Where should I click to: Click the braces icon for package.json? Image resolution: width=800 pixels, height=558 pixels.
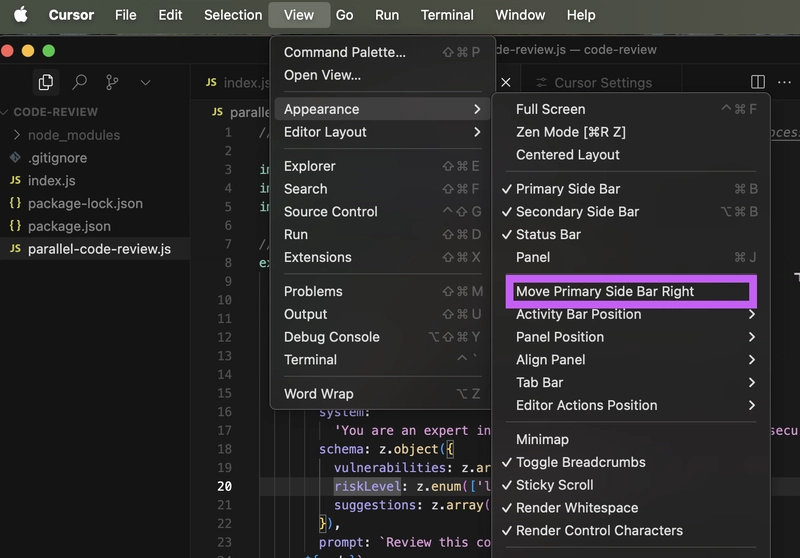(x=15, y=225)
